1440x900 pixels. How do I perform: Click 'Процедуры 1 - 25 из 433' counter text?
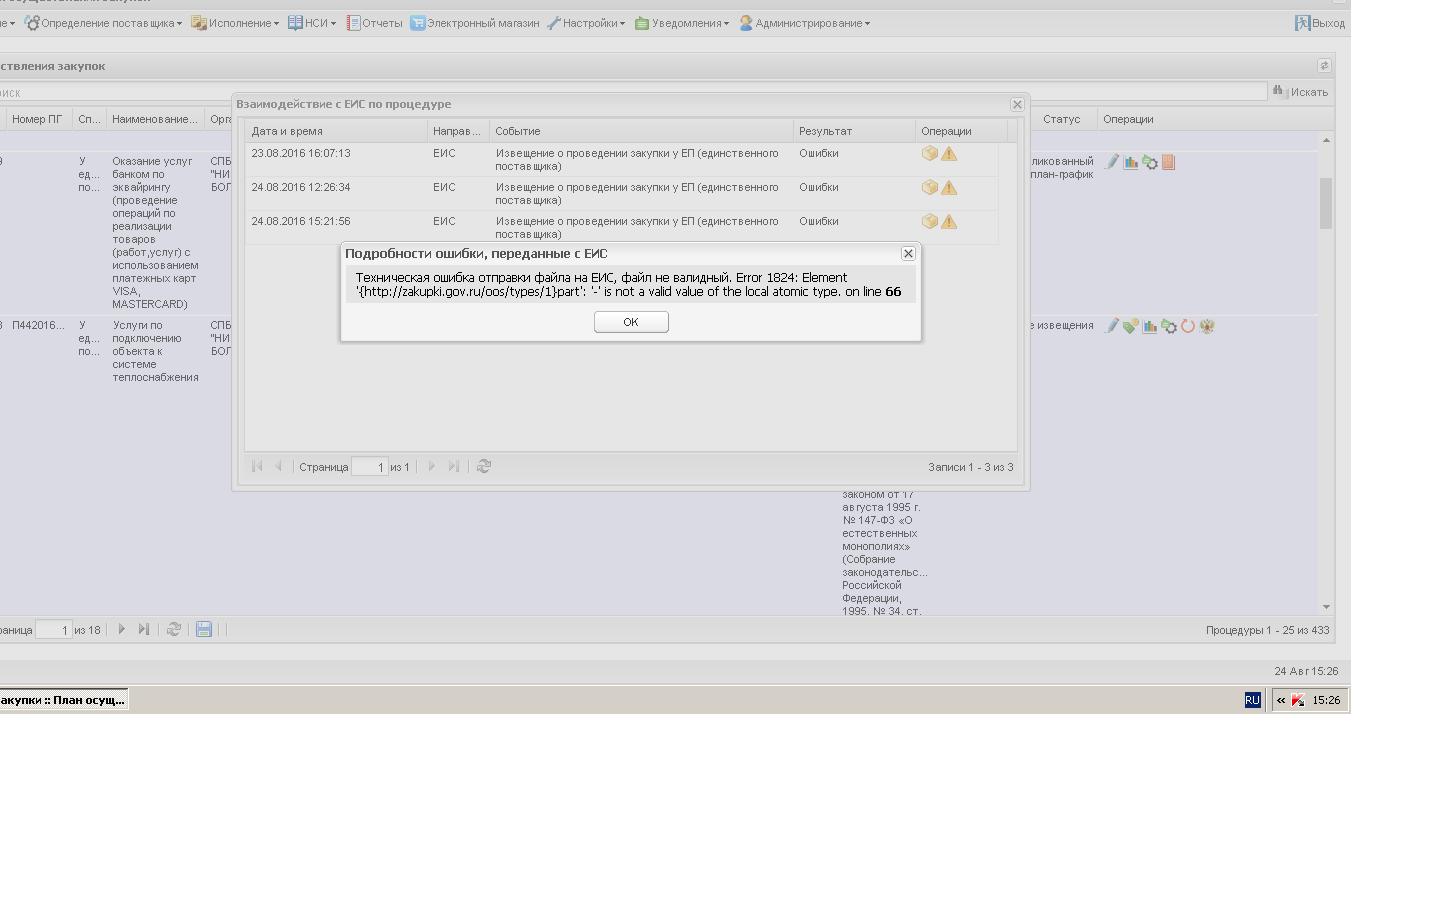point(1267,630)
